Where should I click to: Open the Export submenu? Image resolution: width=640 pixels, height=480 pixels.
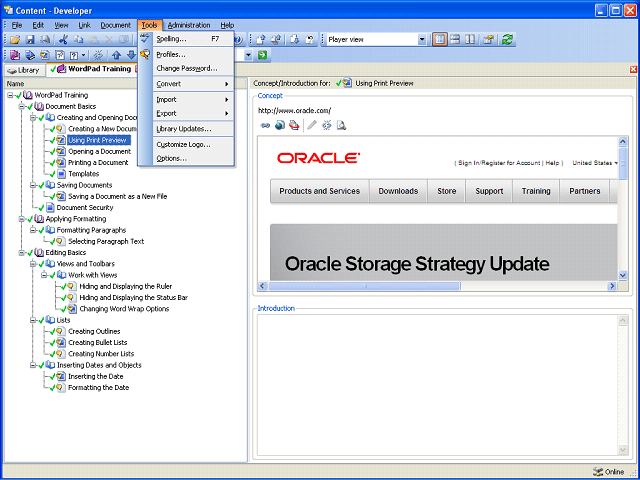click(x=193, y=113)
